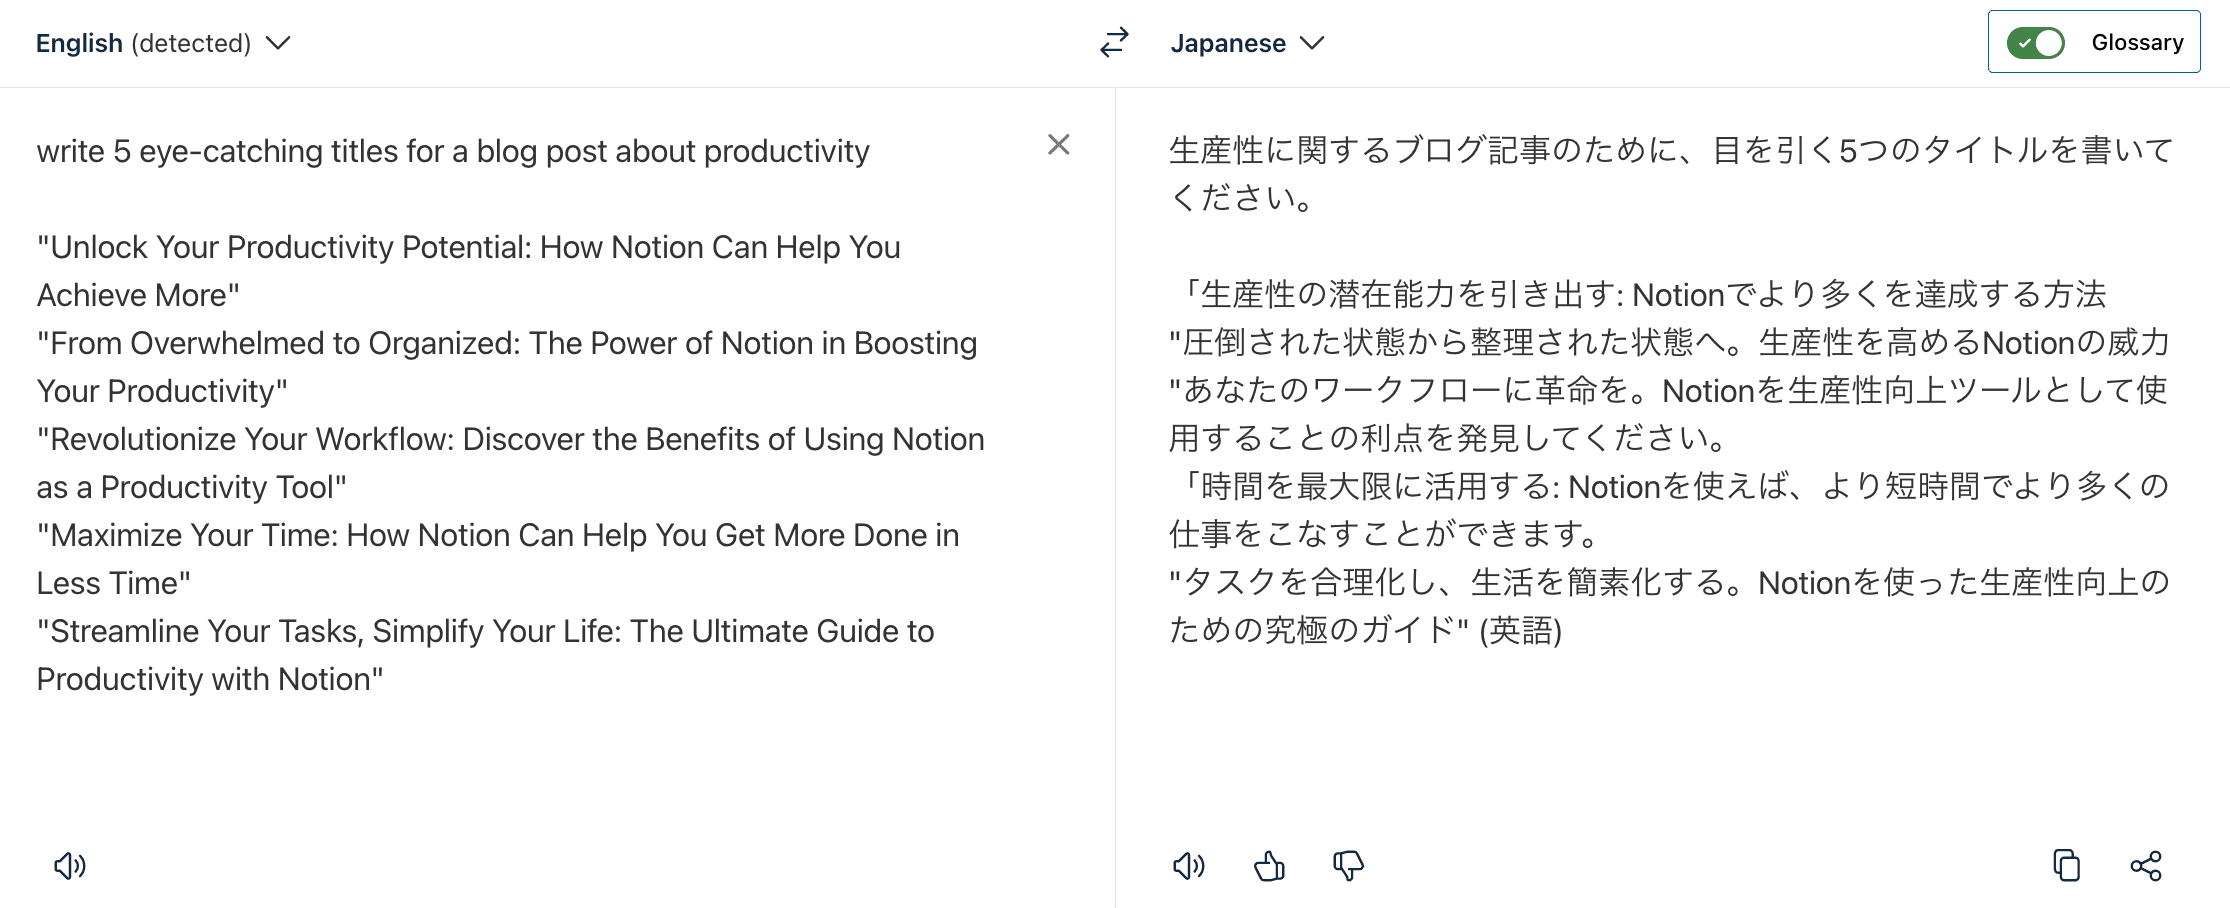This screenshot has height=908, width=2230.
Task: Click the "Maximize Your Time" source line
Action: tap(497, 535)
